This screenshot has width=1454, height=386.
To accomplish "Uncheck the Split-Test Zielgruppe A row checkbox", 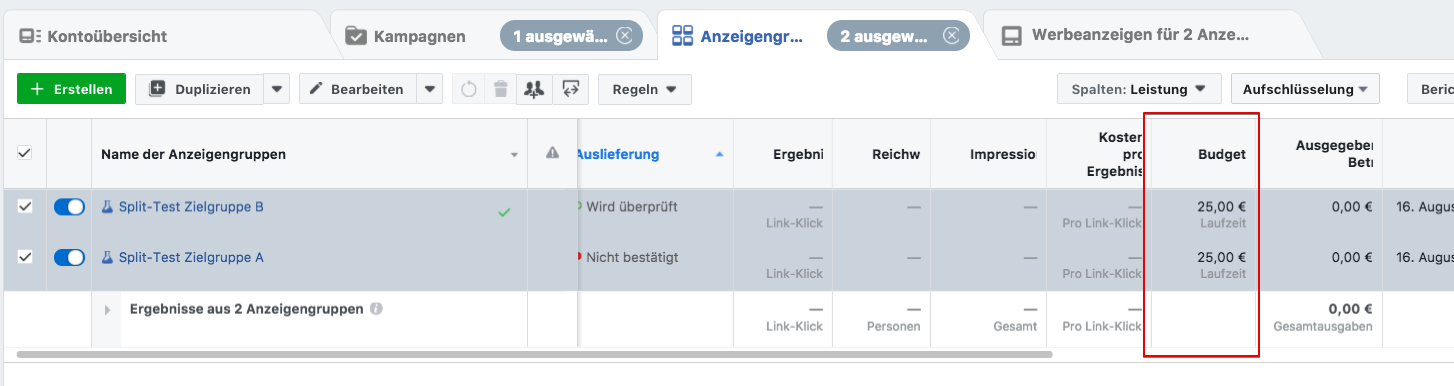I will (25, 257).
